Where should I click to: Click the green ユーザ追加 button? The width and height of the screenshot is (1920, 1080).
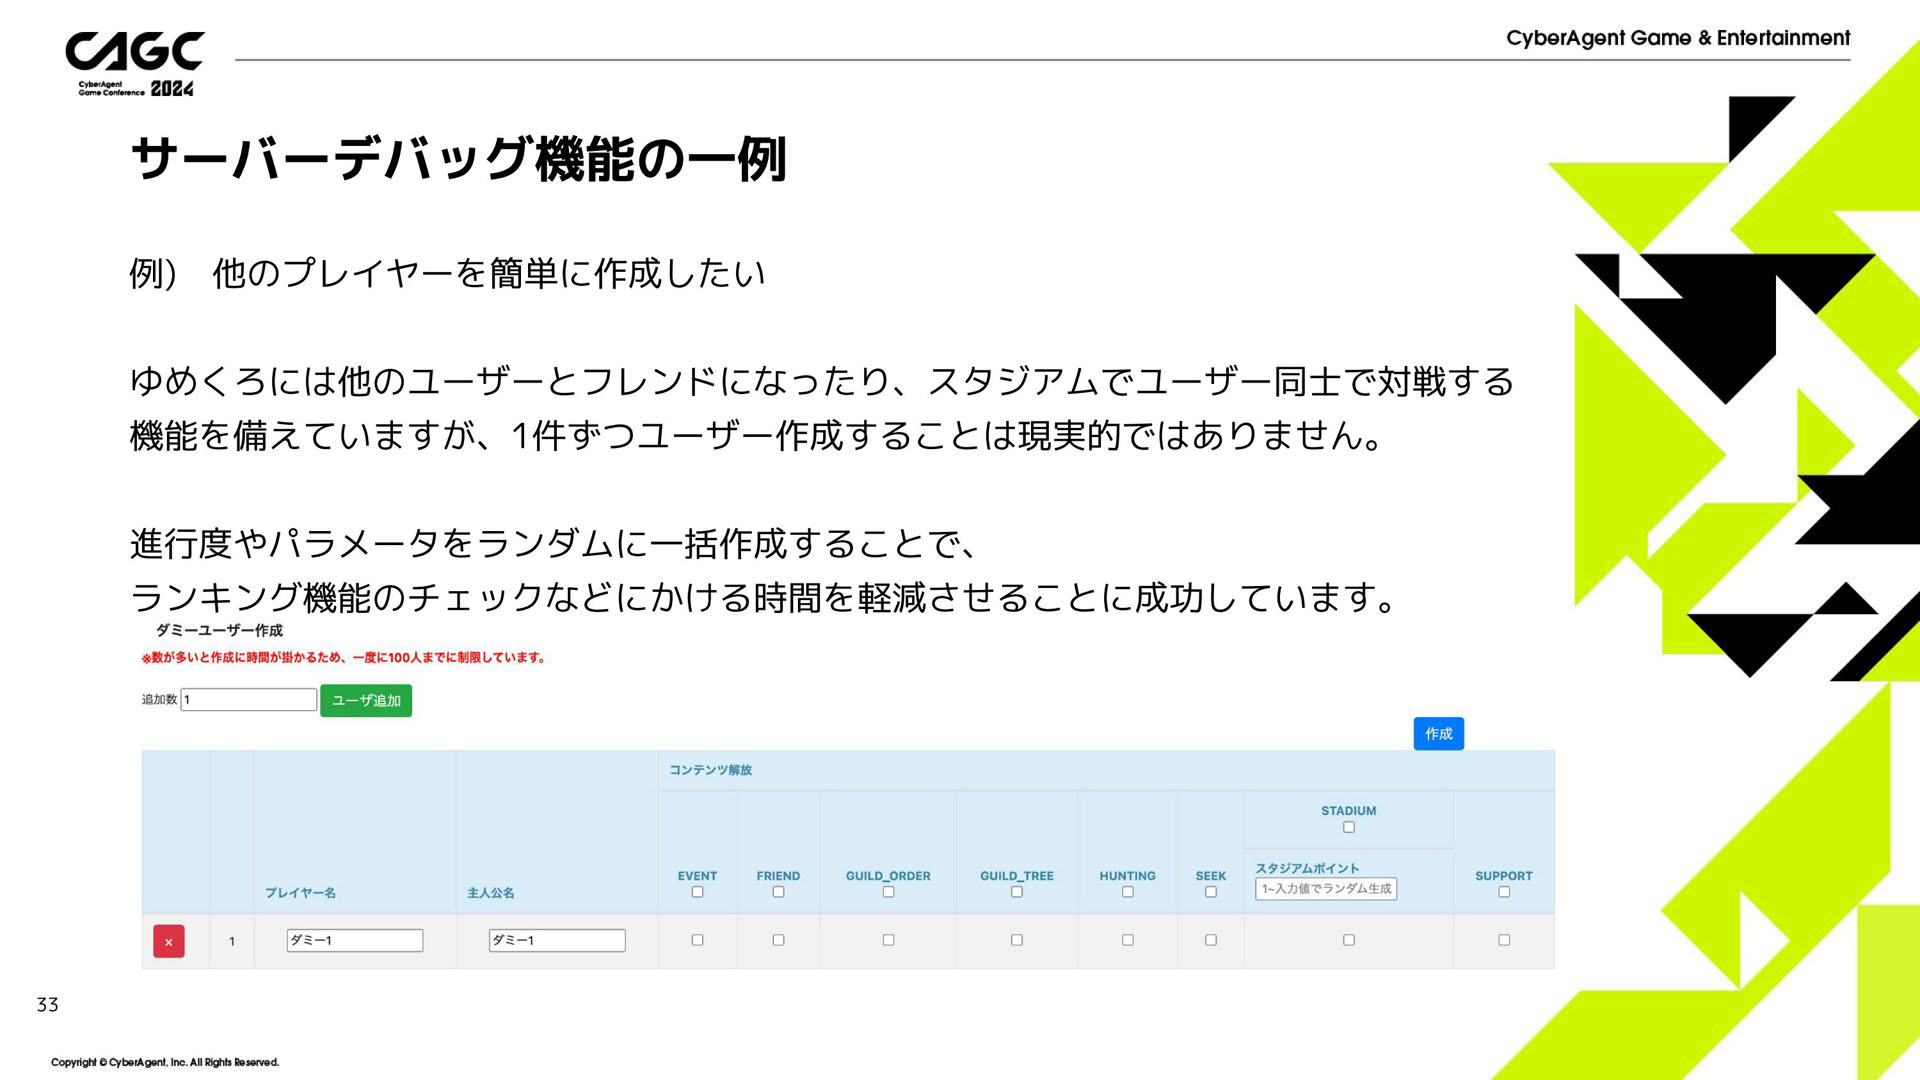coord(366,700)
